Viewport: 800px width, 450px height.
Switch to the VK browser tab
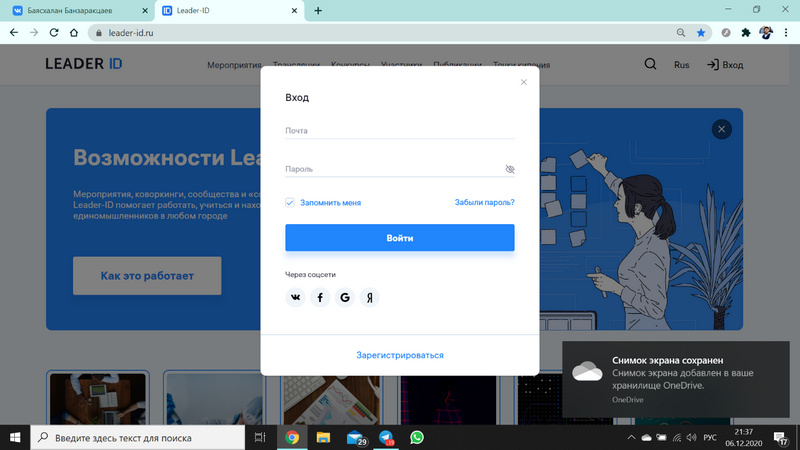pyautogui.click(x=70, y=10)
